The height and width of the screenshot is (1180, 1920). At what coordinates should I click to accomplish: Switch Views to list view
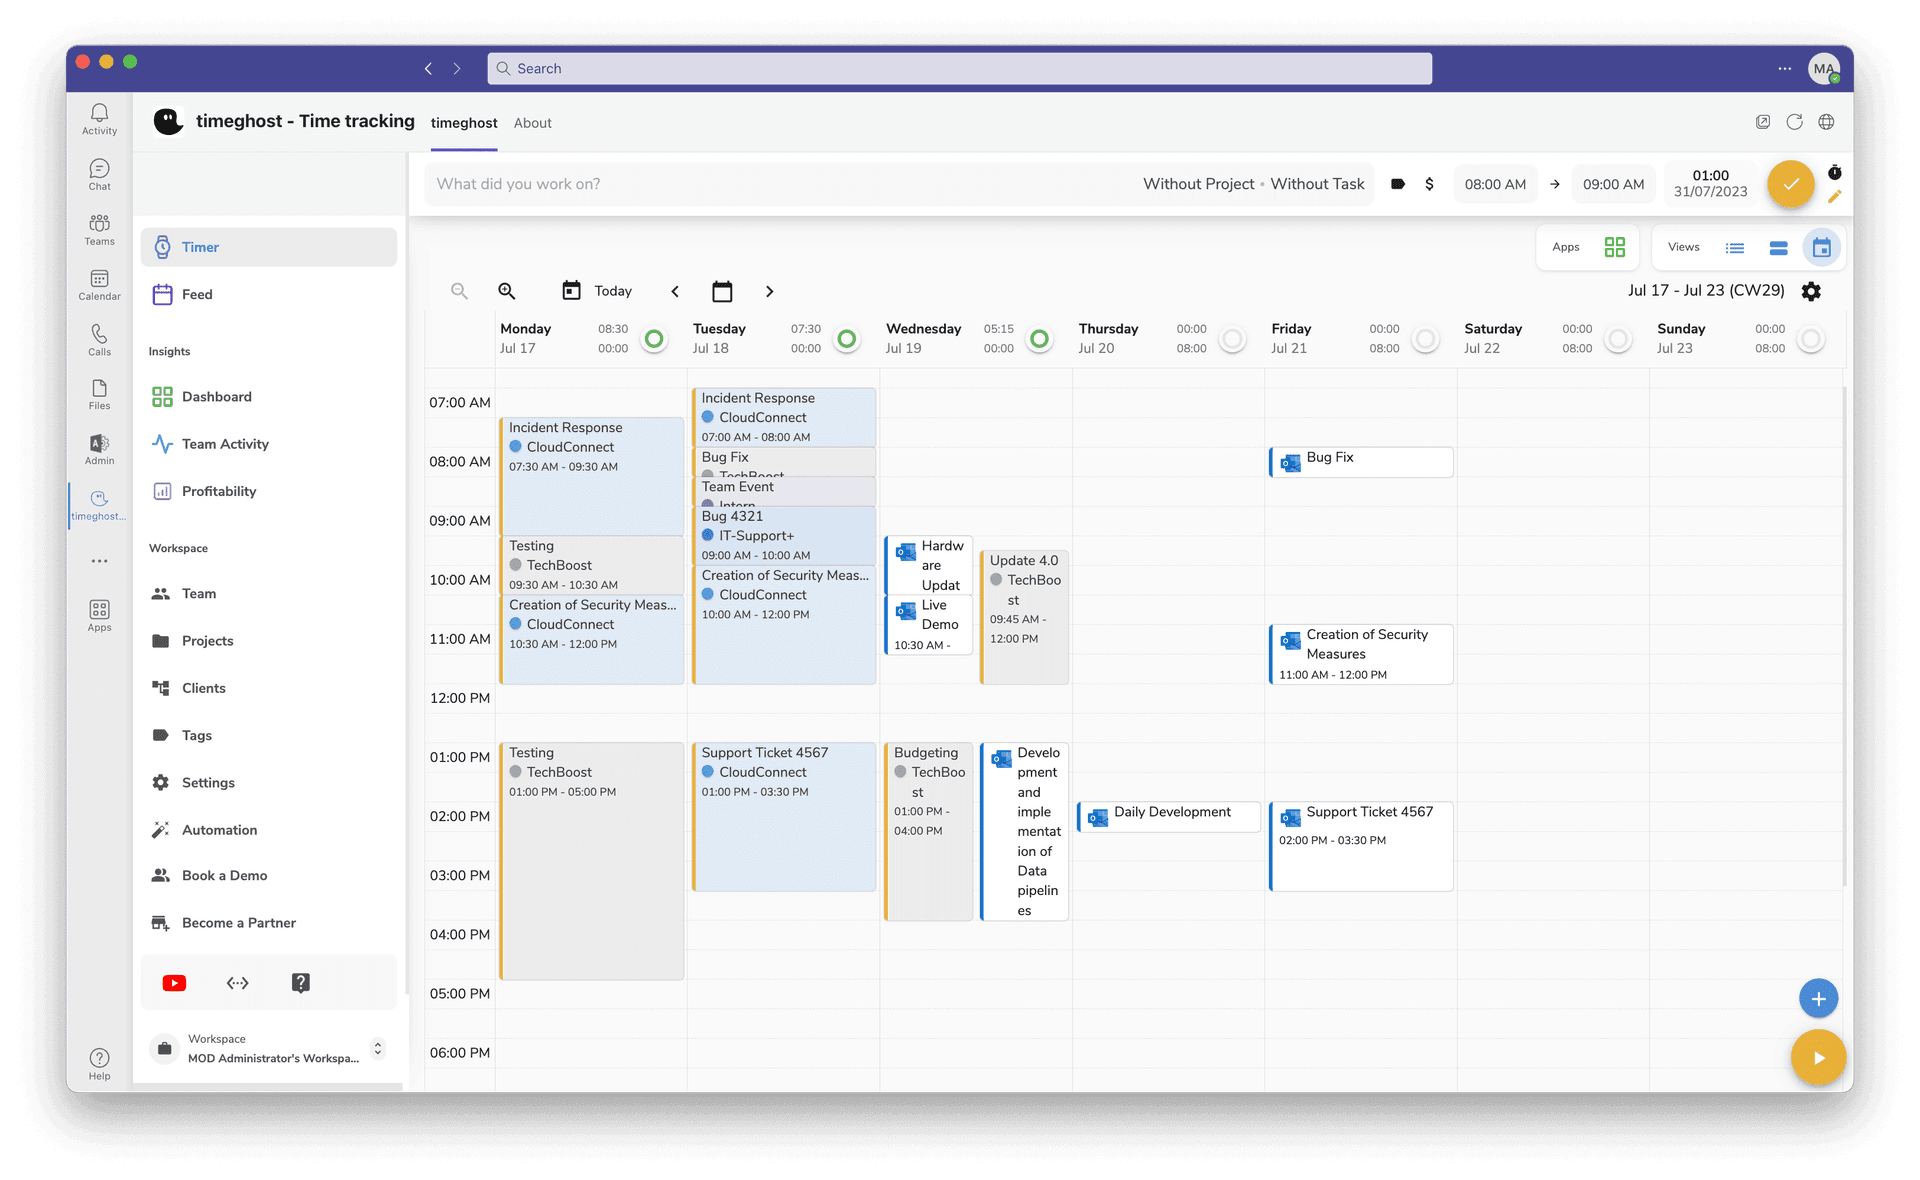click(1735, 247)
